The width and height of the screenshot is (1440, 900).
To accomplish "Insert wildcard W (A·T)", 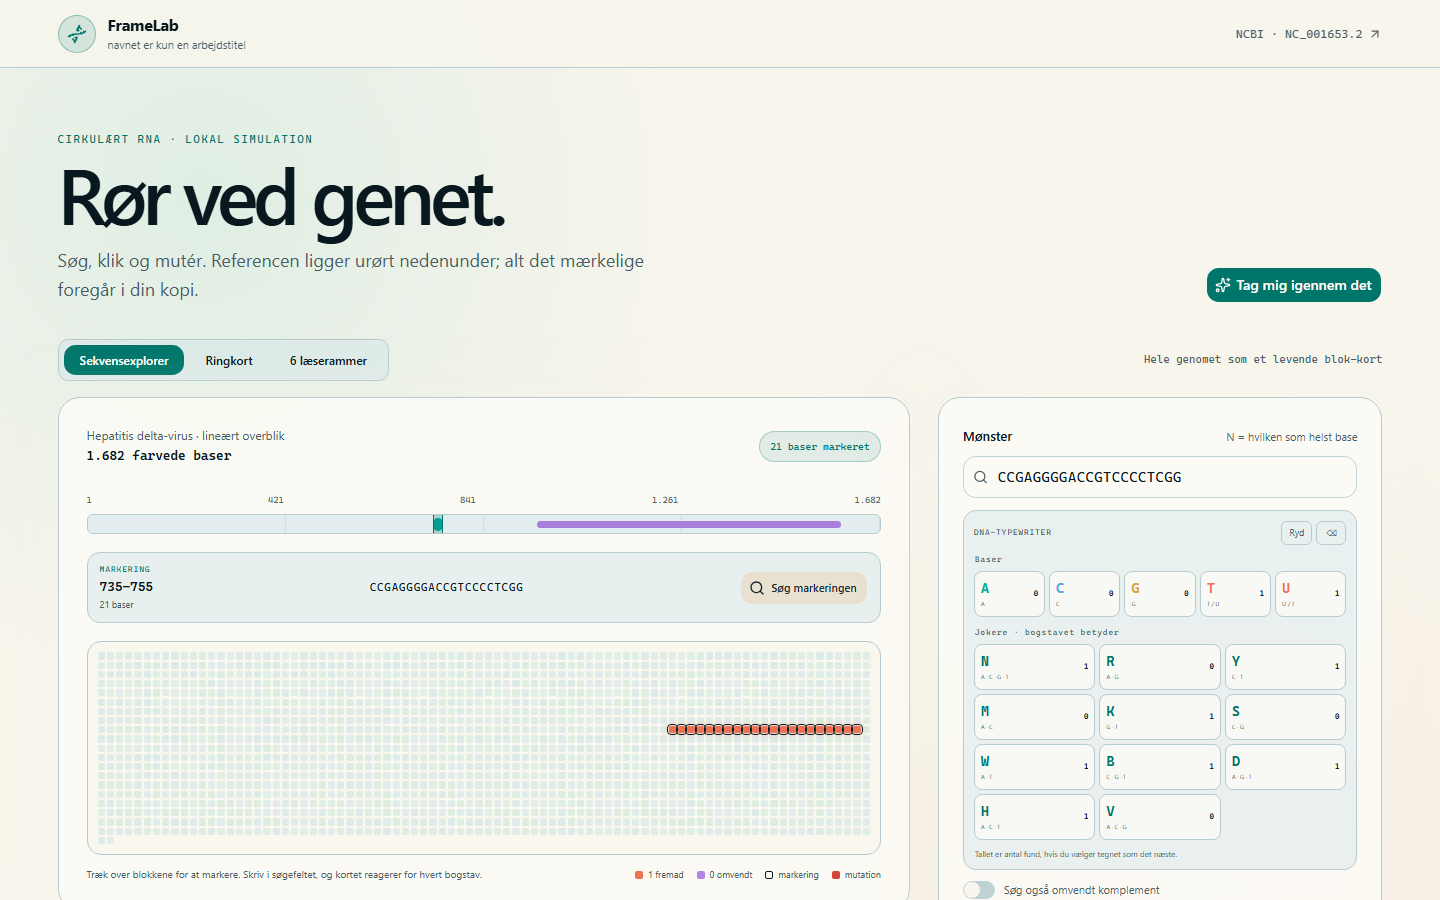I will (x=1034, y=767).
